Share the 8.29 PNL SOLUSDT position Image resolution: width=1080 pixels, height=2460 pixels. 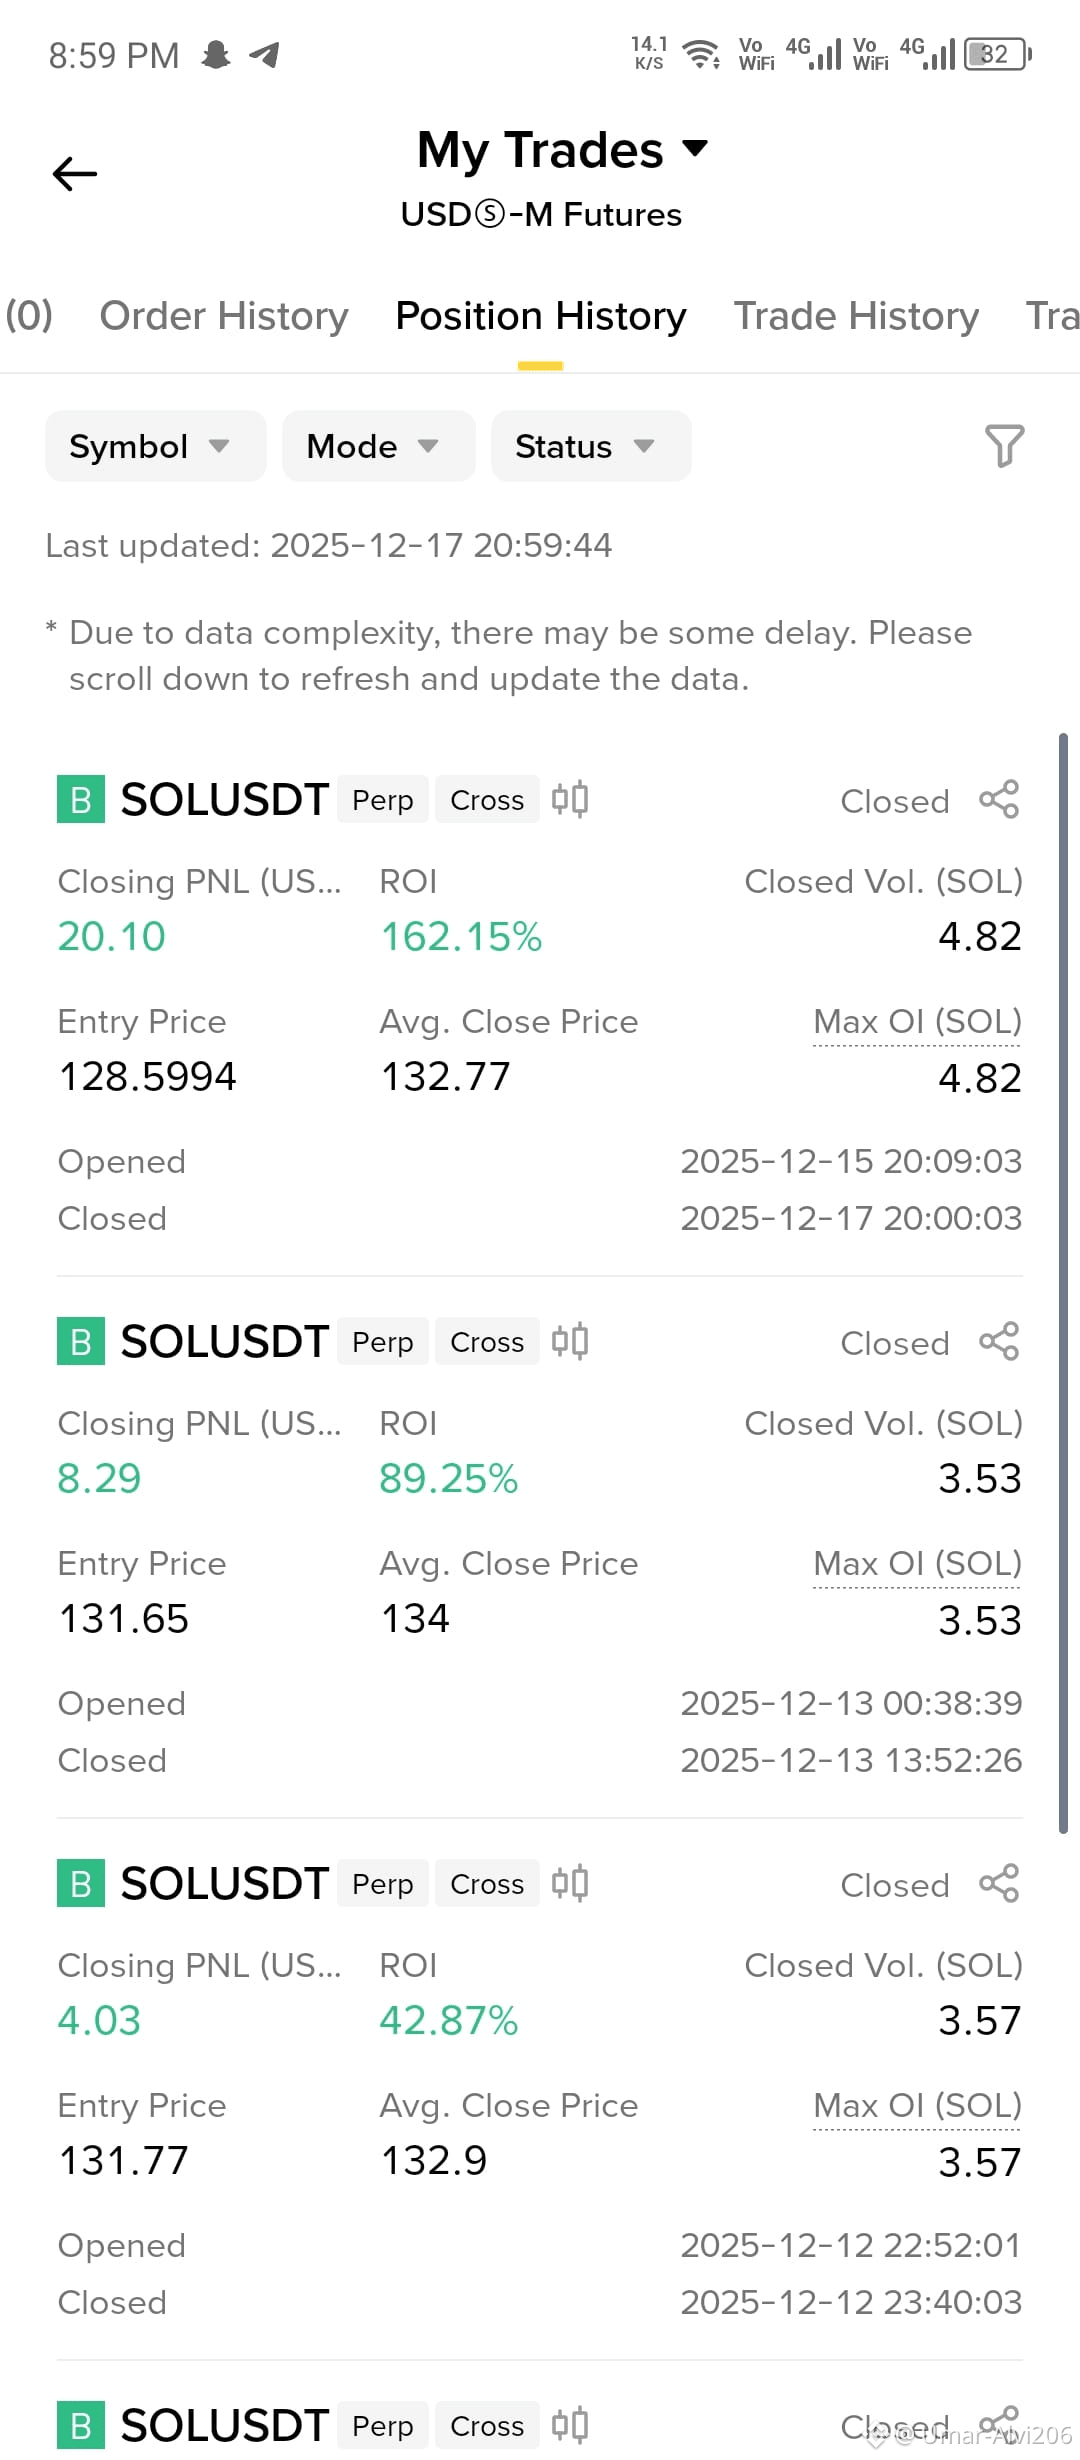click(x=999, y=1342)
